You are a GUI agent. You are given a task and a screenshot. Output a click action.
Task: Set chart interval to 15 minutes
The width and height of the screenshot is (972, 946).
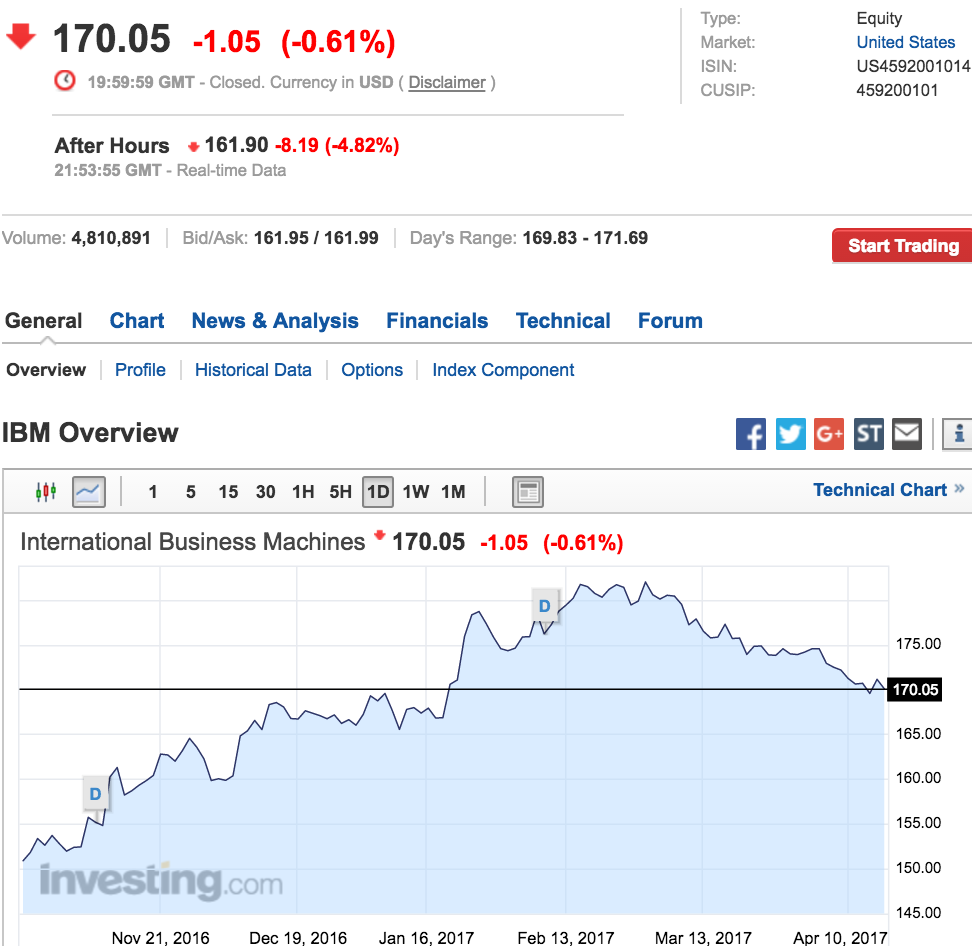[228, 491]
